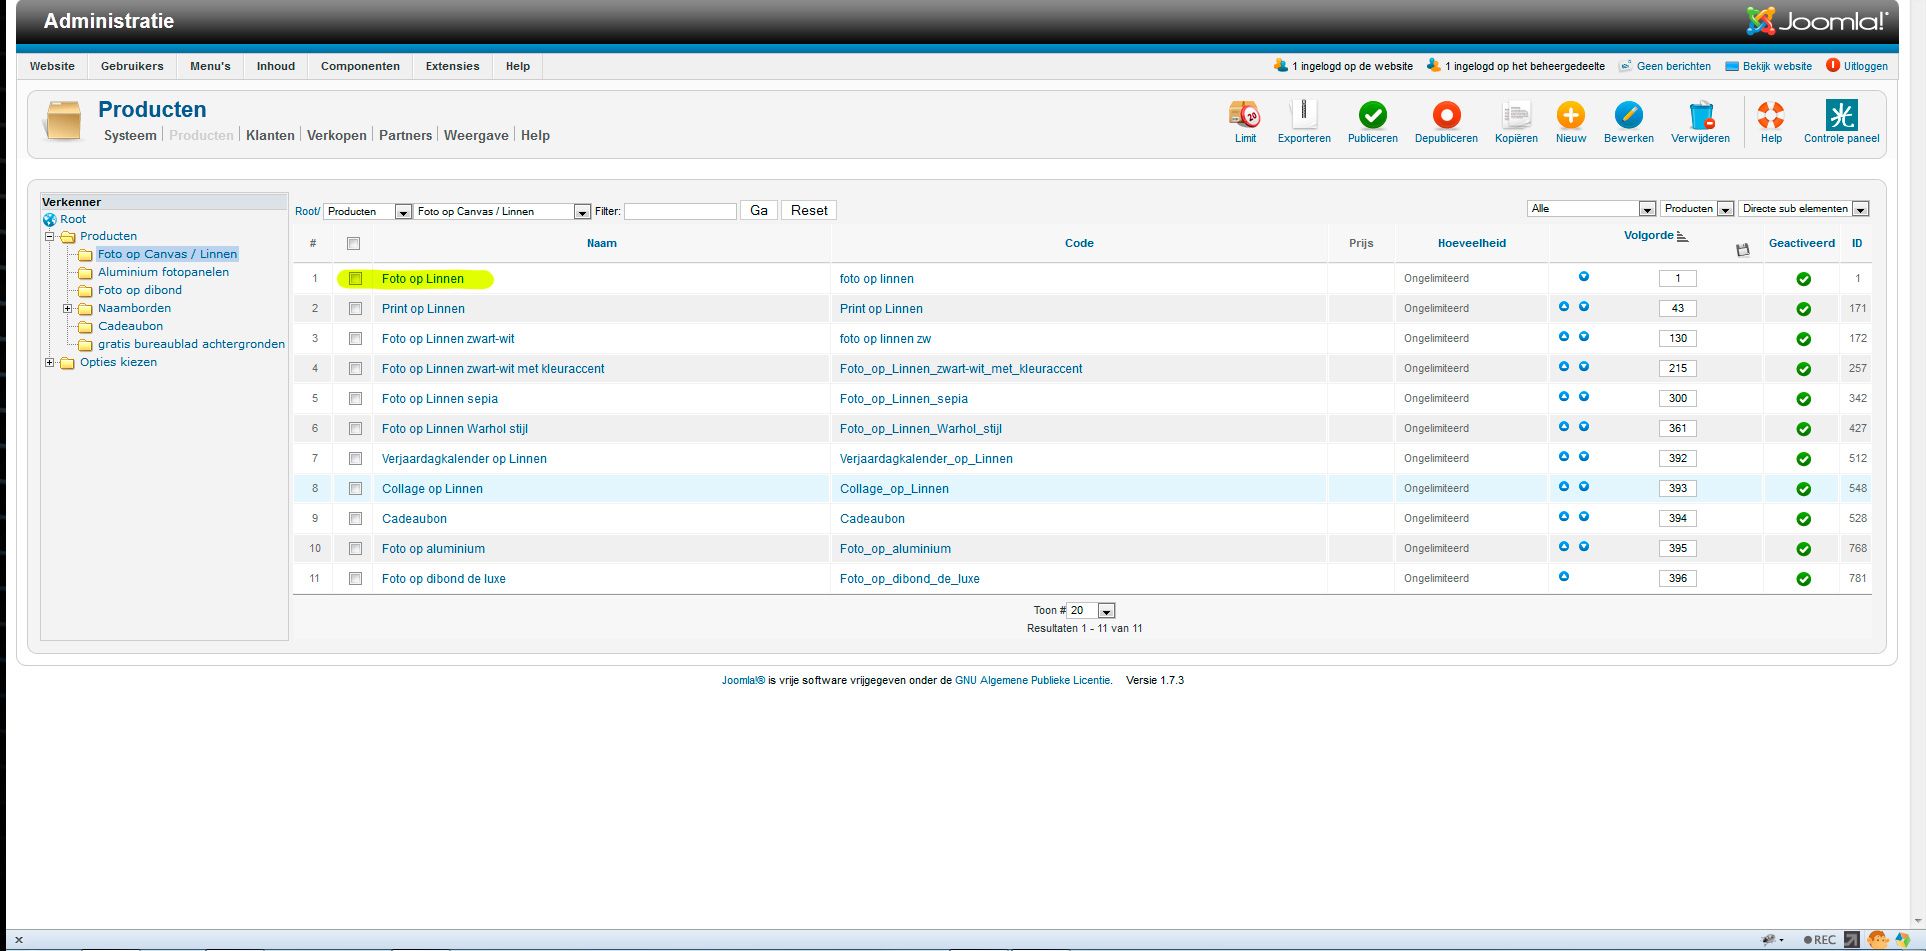The width and height of the screenshot is (1926, 951).
Task: Open the Directe sub elementen dropdown
Action: pos(1803,209)
